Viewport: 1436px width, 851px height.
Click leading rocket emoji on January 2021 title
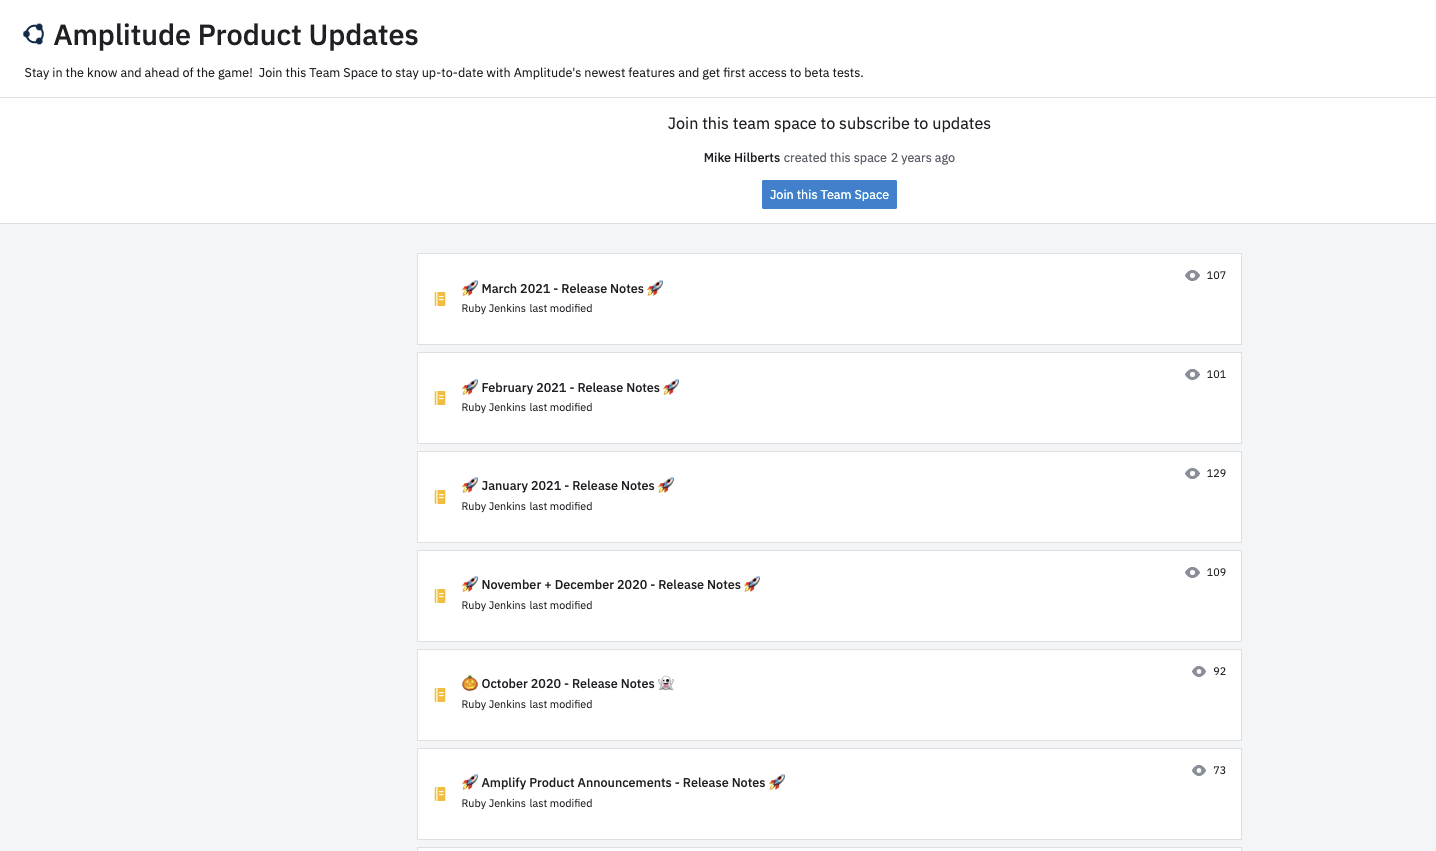(470, 486)
